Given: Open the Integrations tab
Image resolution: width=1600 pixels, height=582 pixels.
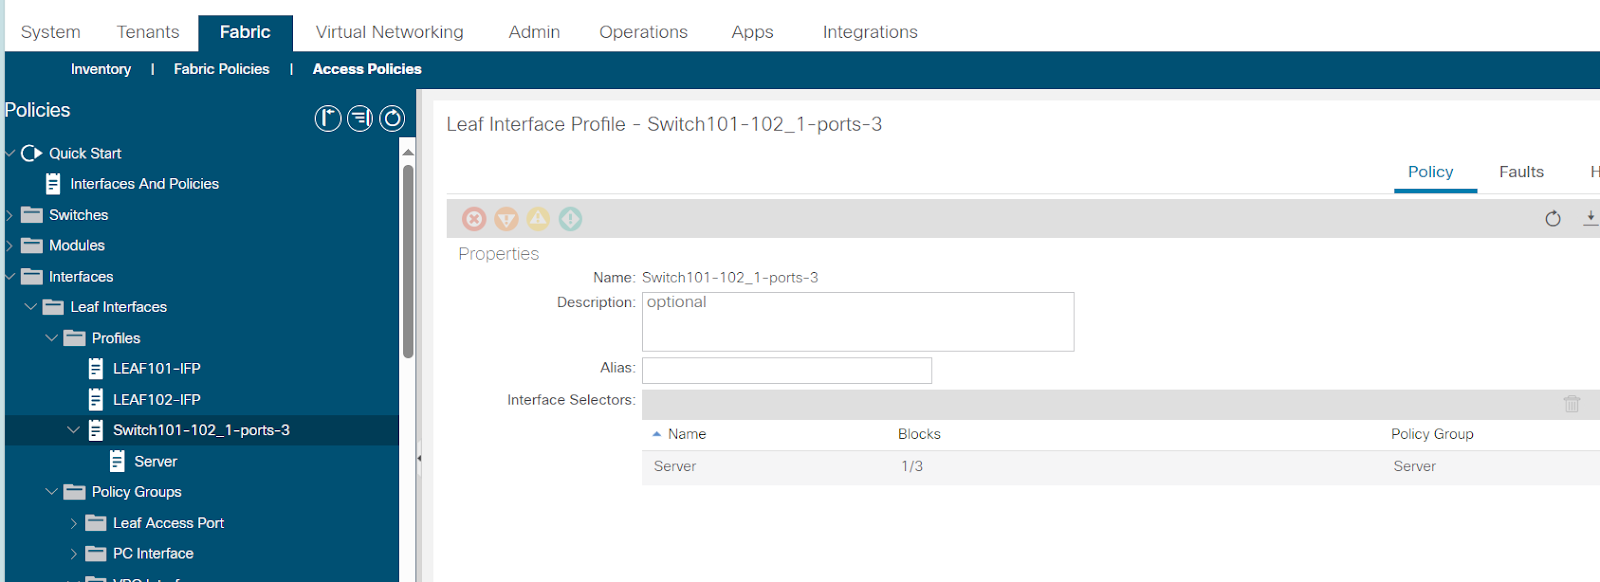Looking at the screenshot, I should [870, 32].
